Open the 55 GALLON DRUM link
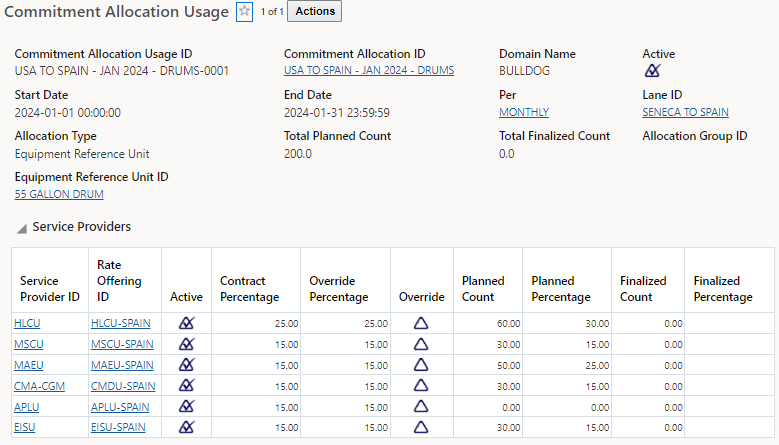 [x=59, y=194]
